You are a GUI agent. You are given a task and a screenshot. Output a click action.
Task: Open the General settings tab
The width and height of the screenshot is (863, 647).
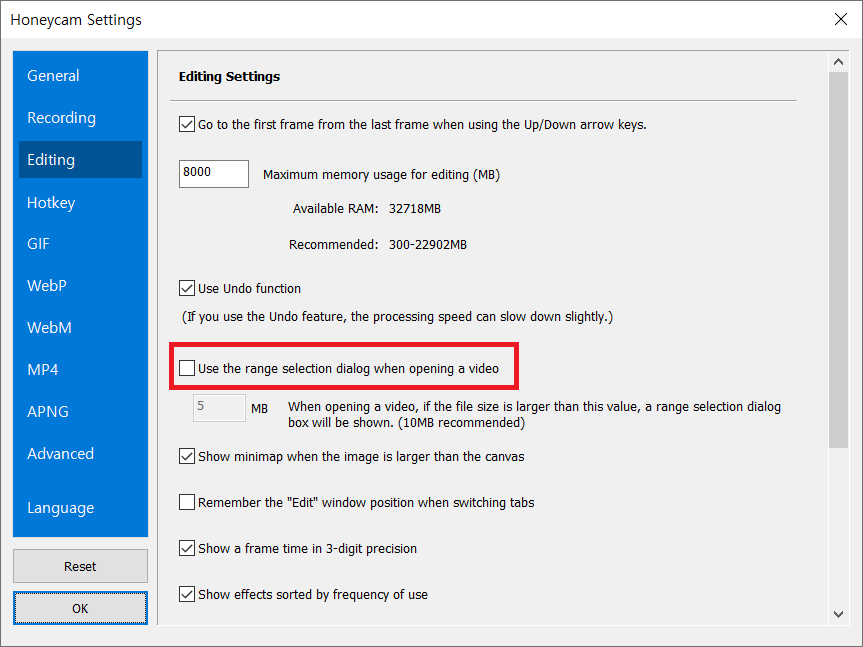pos(54,76)
